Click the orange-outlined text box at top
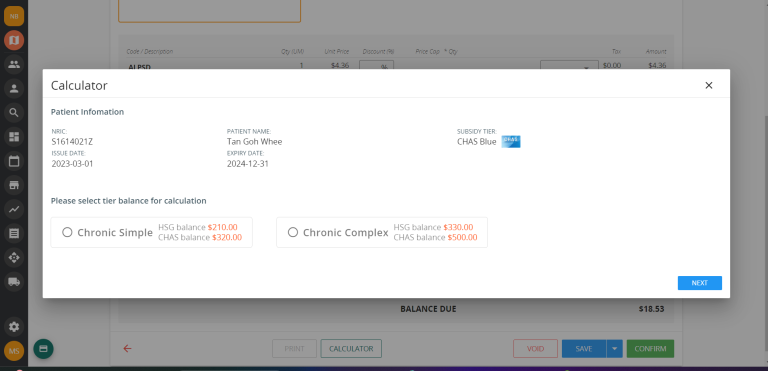Viewport: 768px width, 371px height. (209, 11)
